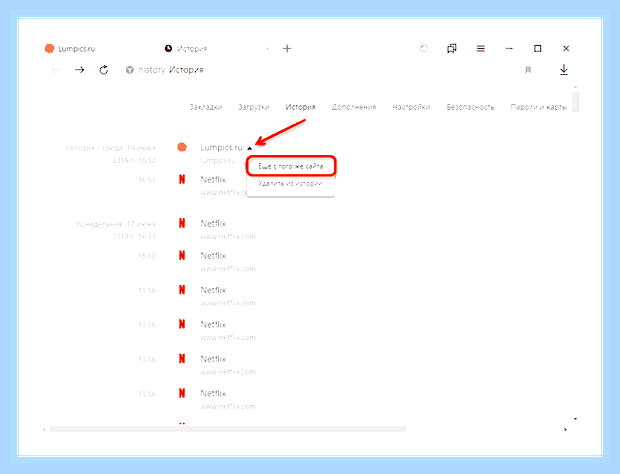Image resolution: width=620 pixels, height=474 pixels.
Task: Click the Lumpics.ru orange favicon in history
Action: [x=182, y=147]
